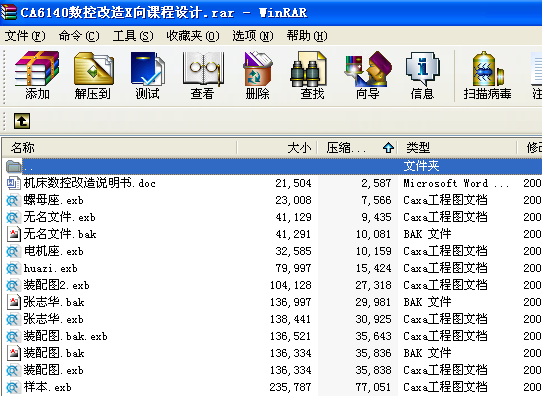Select file 装配图.bak.exb

coord(66,336)
